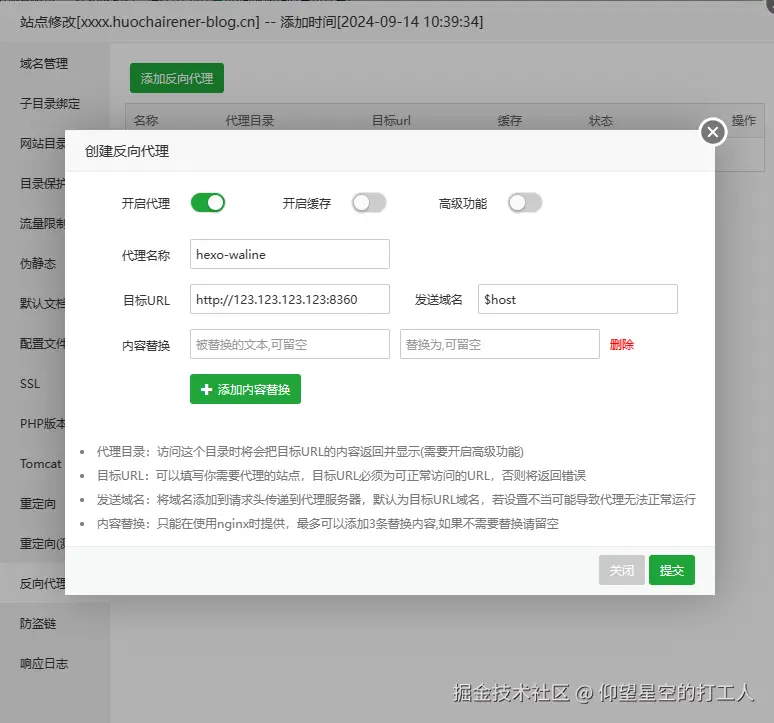Select 重定向 sidebar item
The image size is (774, 723).
pos(38,503)
